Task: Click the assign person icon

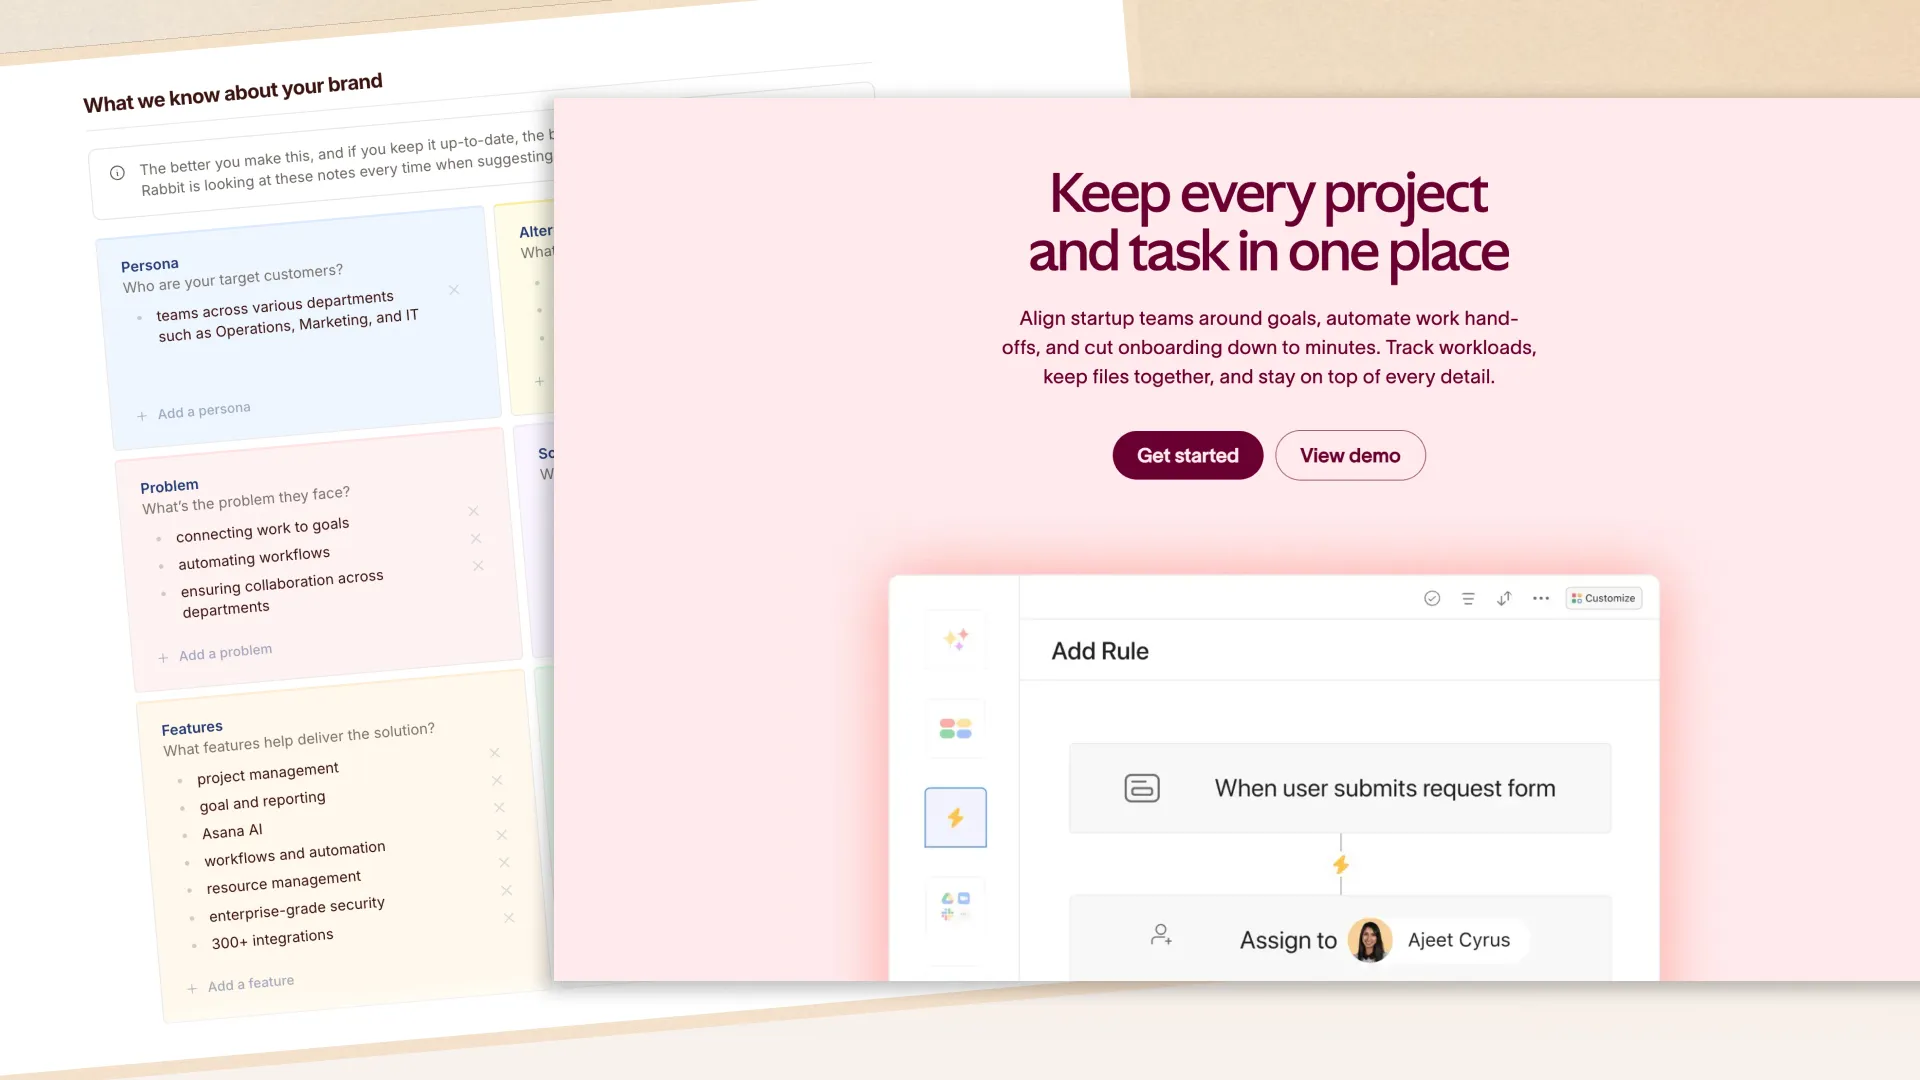Action: (1161, 935)
